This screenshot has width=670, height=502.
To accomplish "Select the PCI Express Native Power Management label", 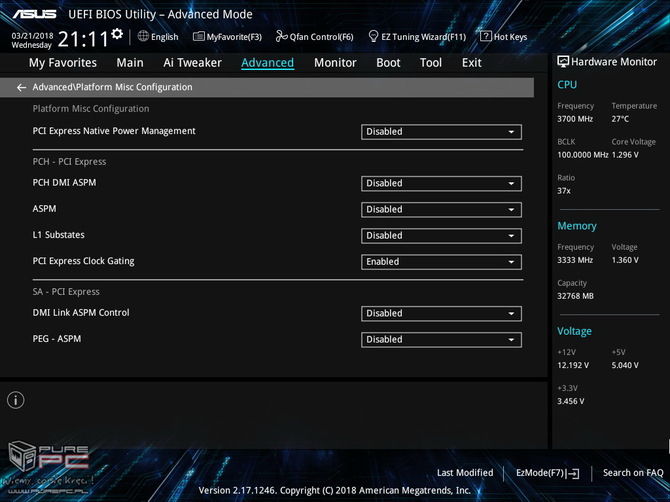I will (x=114, y=131).
